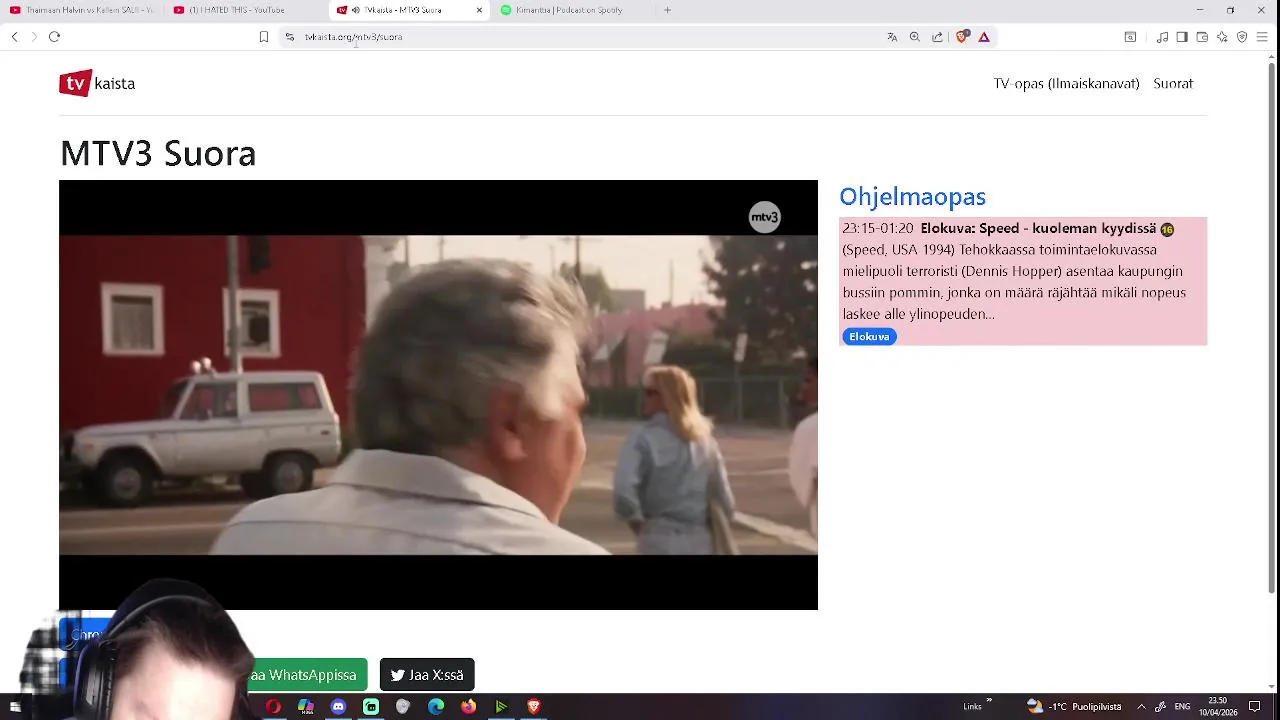
Task: Open the Brave Wallet icon
Action: click(1202, 37)
